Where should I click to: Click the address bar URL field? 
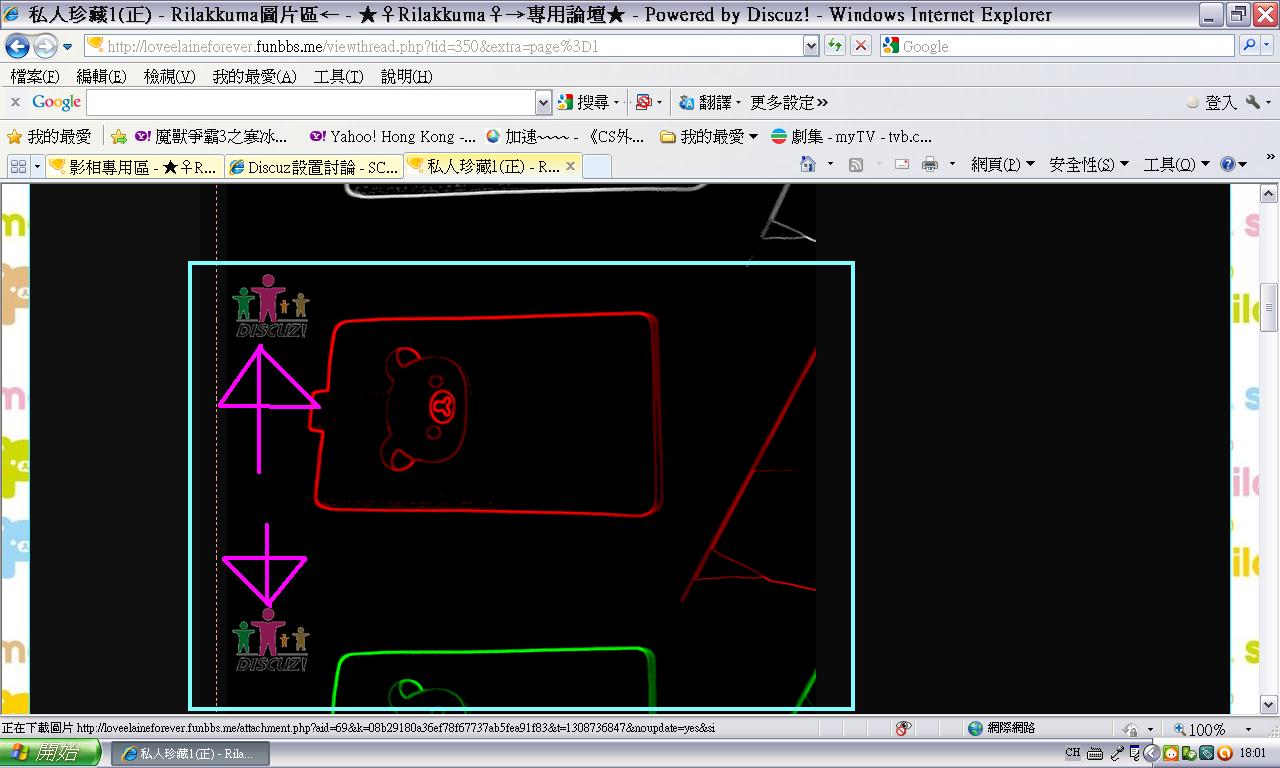point(444,46)
